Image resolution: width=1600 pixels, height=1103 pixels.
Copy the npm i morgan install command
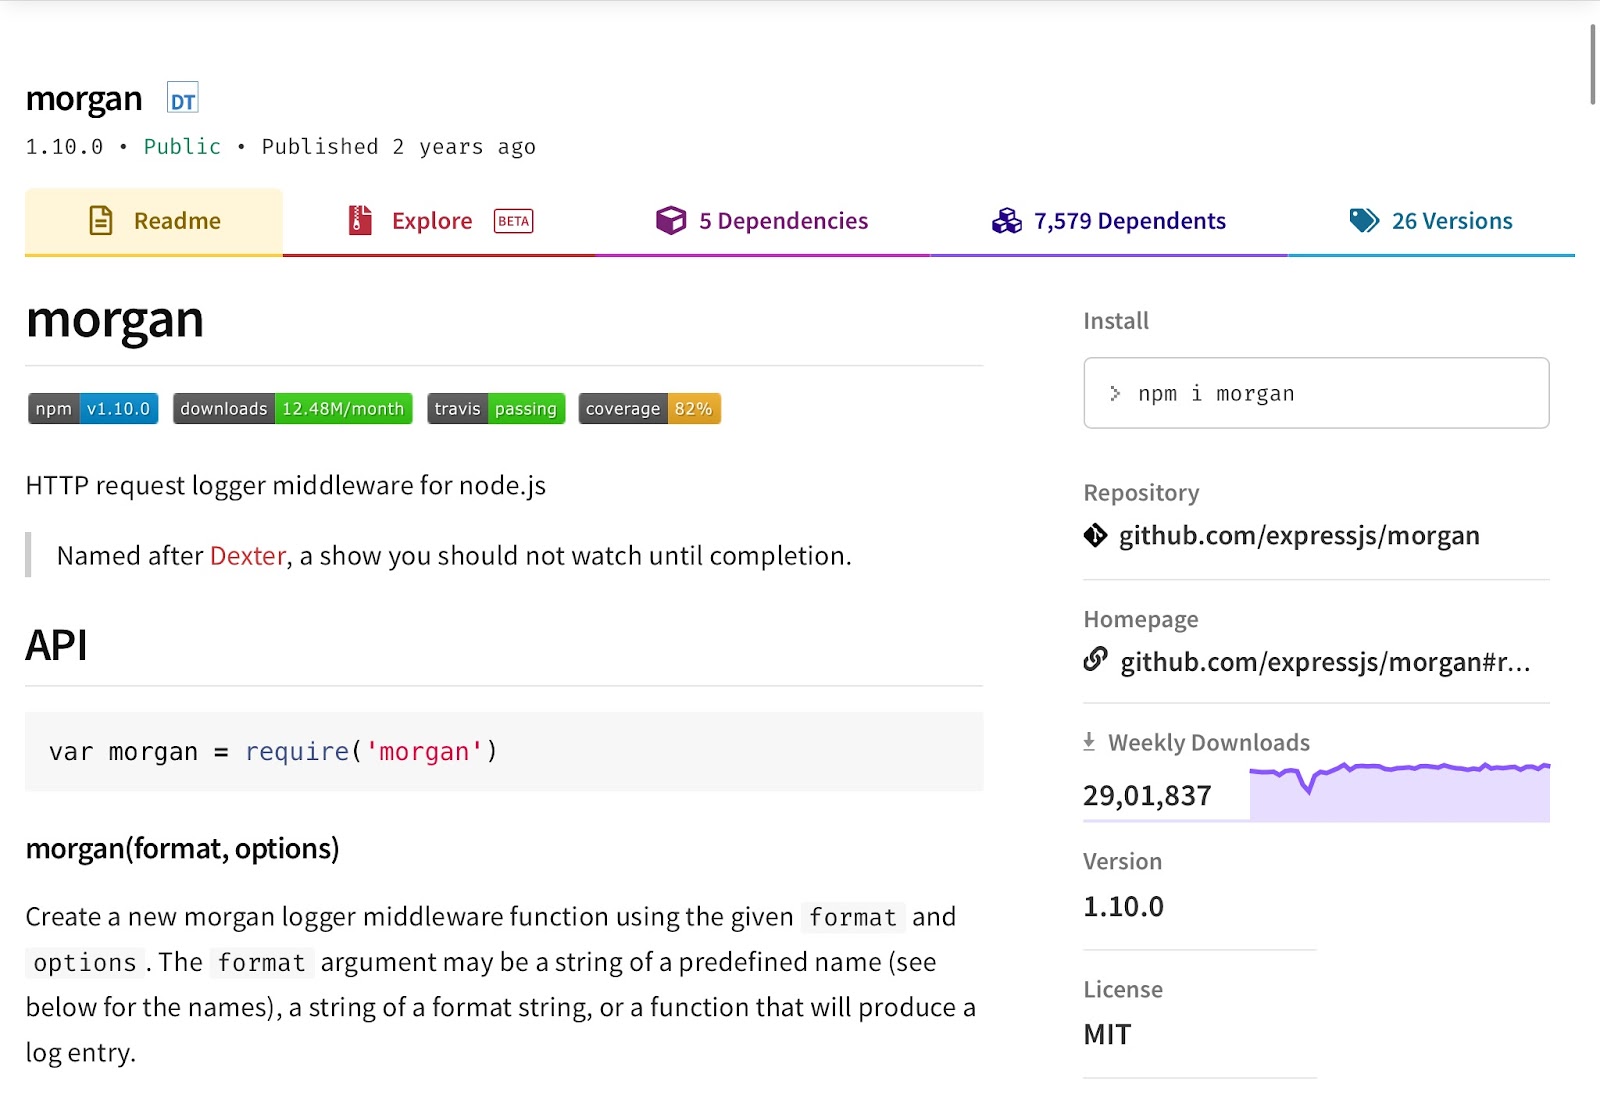(x=1316, y=393)
